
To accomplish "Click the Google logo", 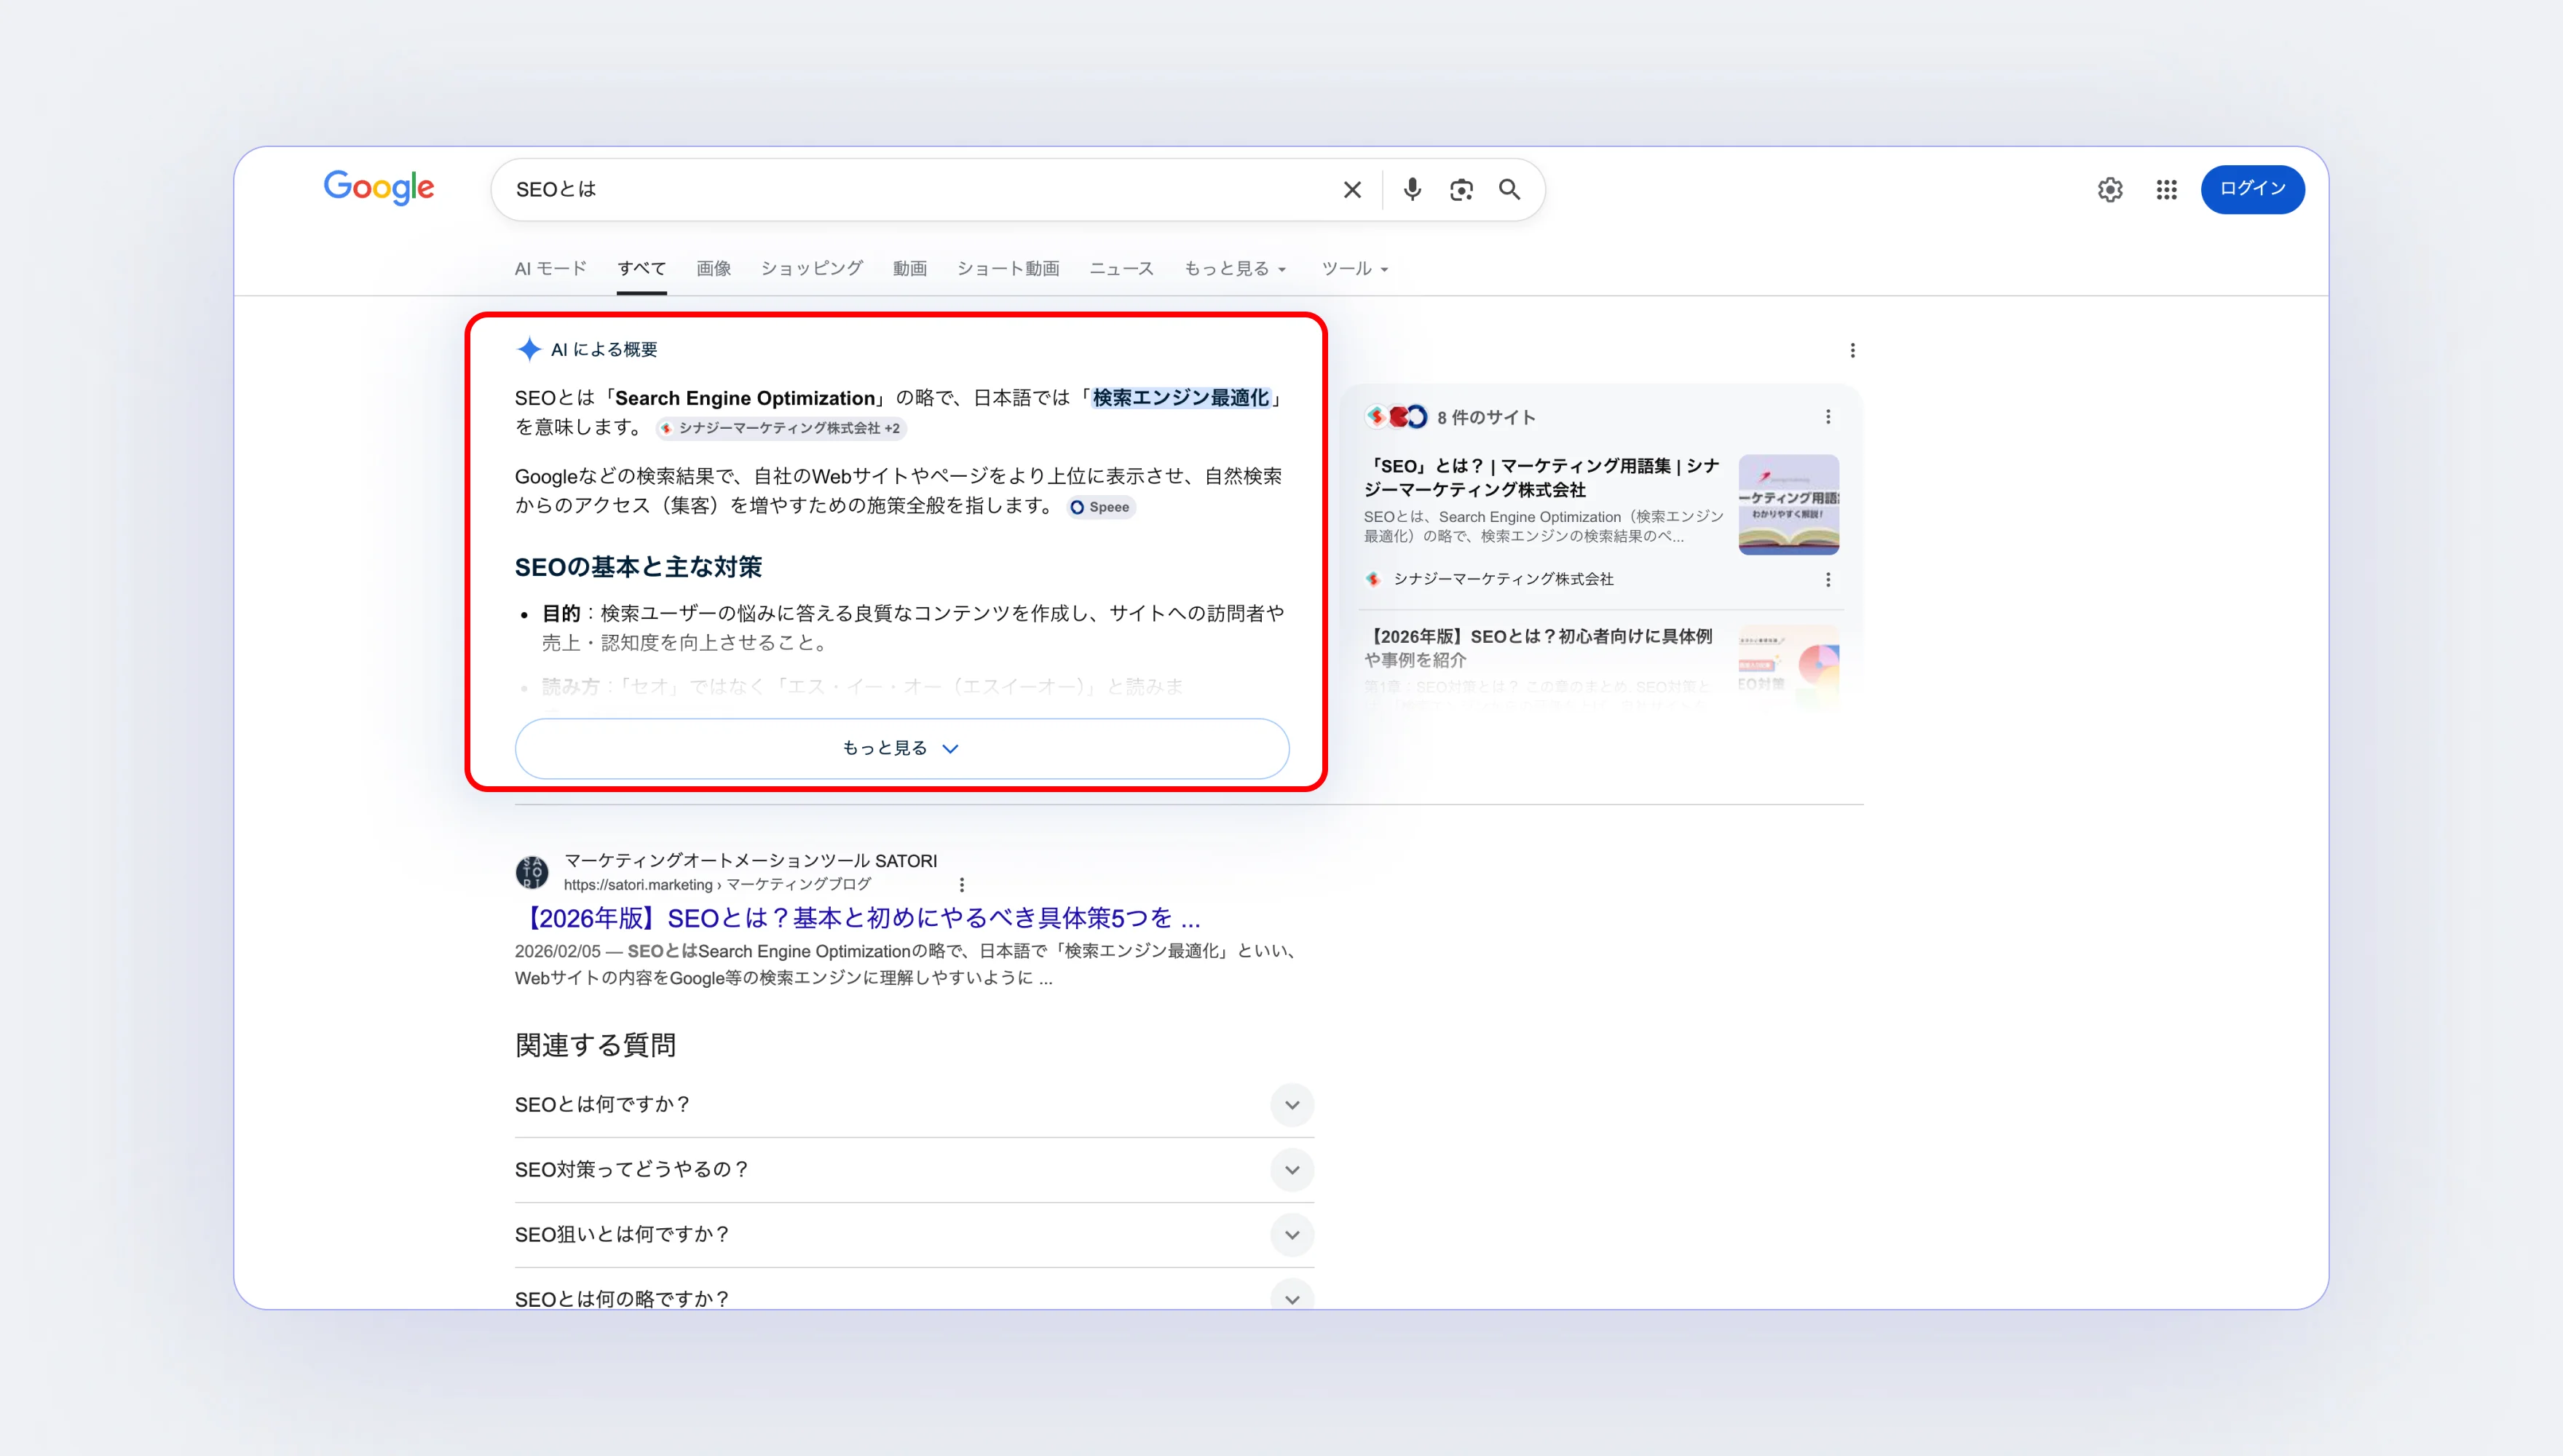I will pos(379,188).
